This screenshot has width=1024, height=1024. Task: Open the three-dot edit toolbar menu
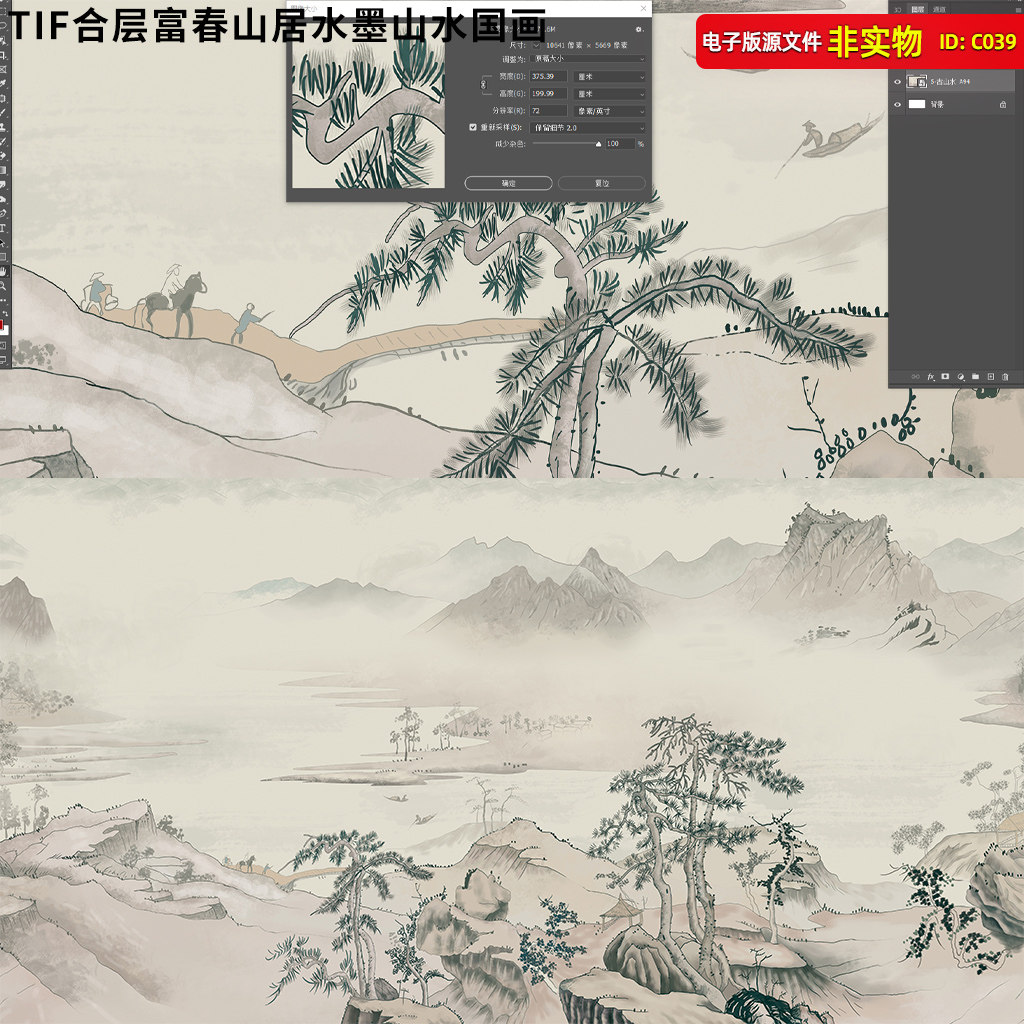3,300
